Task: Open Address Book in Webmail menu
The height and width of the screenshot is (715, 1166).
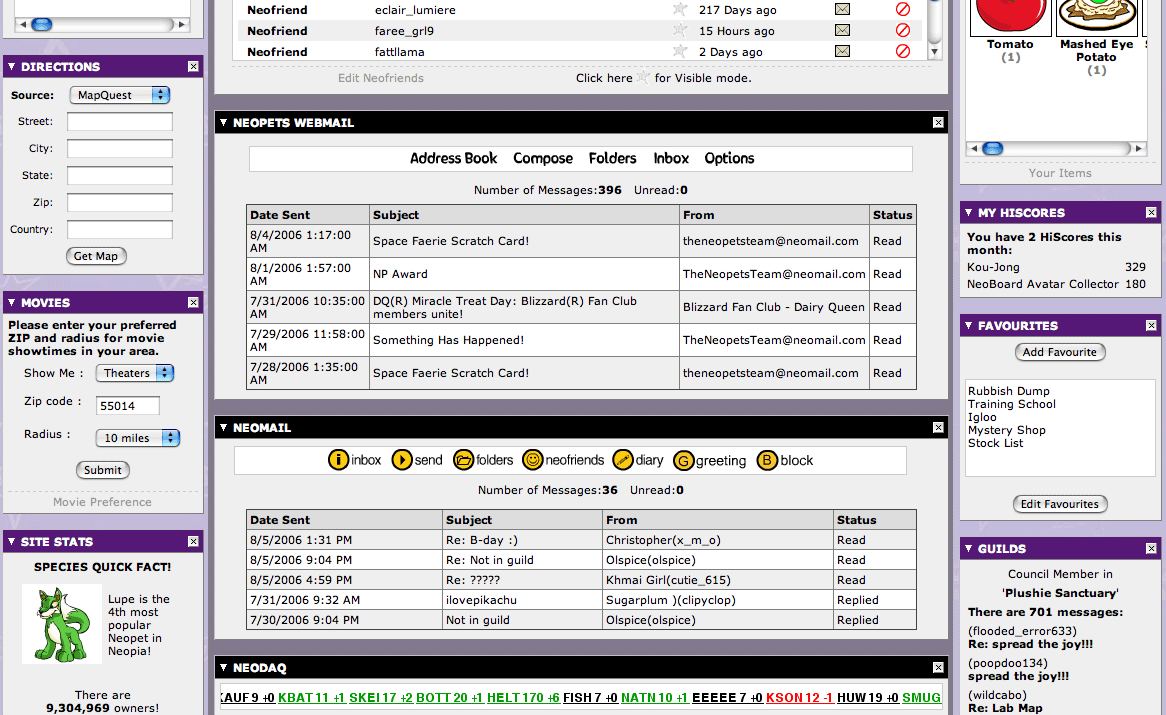Action: [x=453, y=158]
